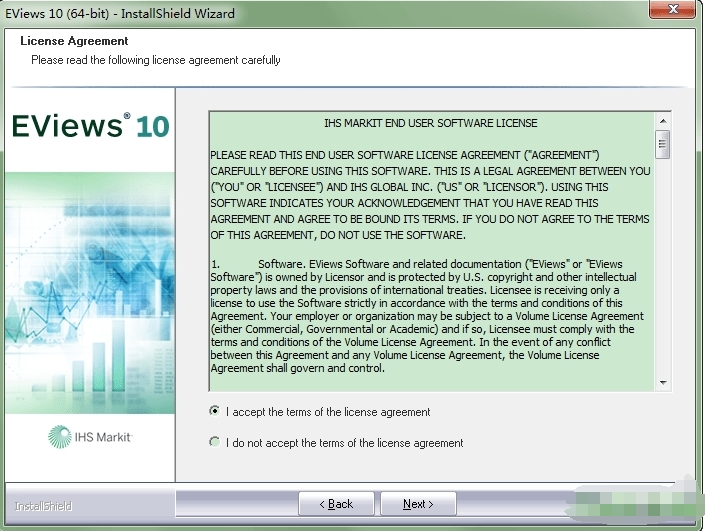Click the Next button
706x531 pixels.
click(418, 504)
